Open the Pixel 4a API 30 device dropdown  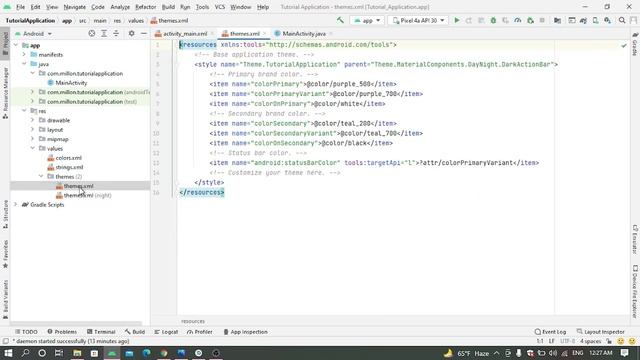click(x=418, y=20)
